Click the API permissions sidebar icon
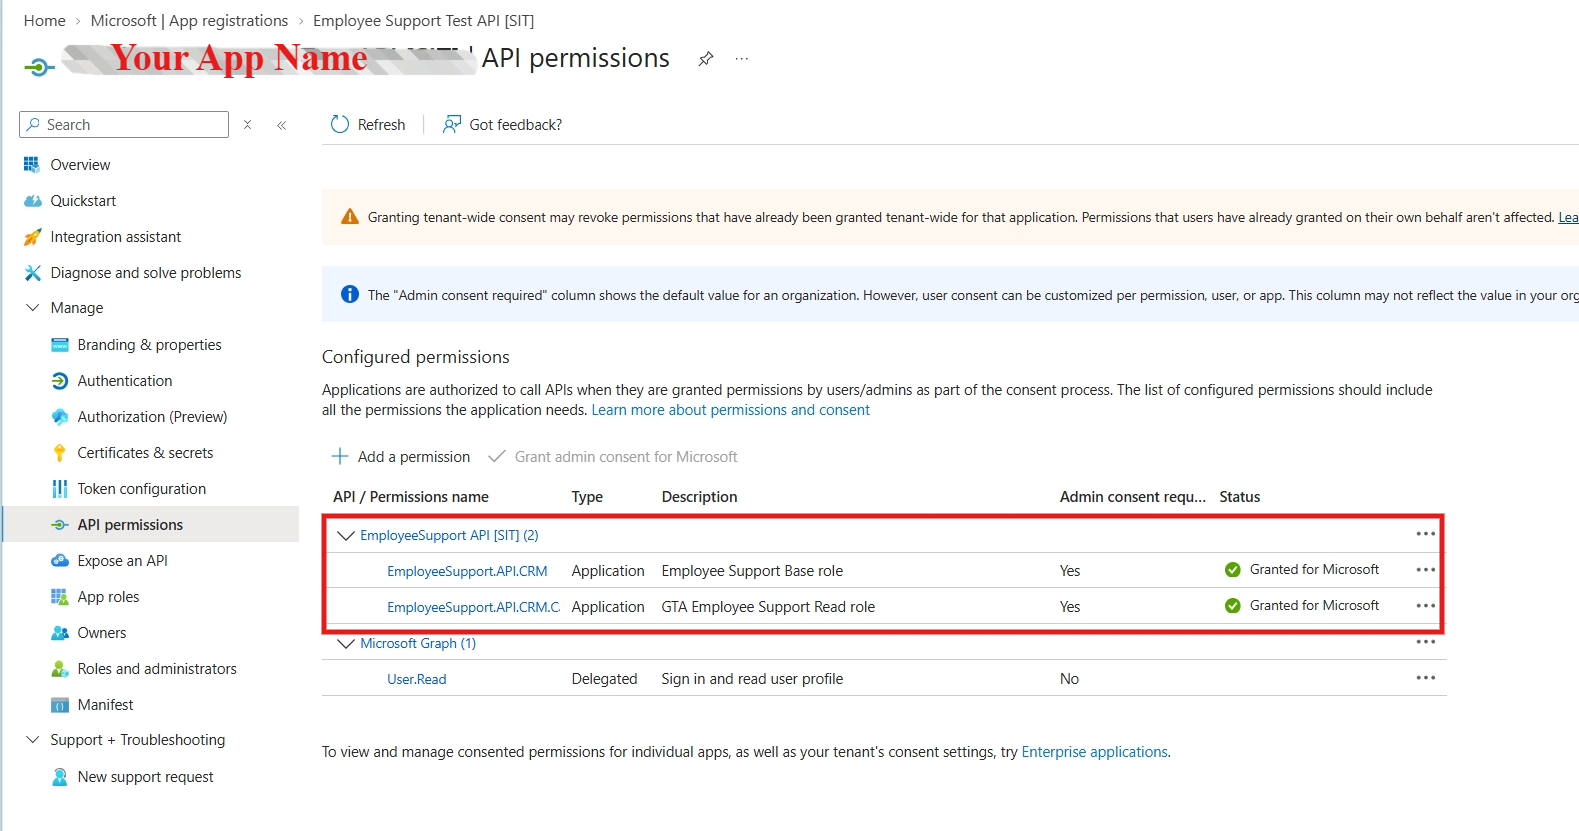The image size is (1579, 831). coord(59,525)
